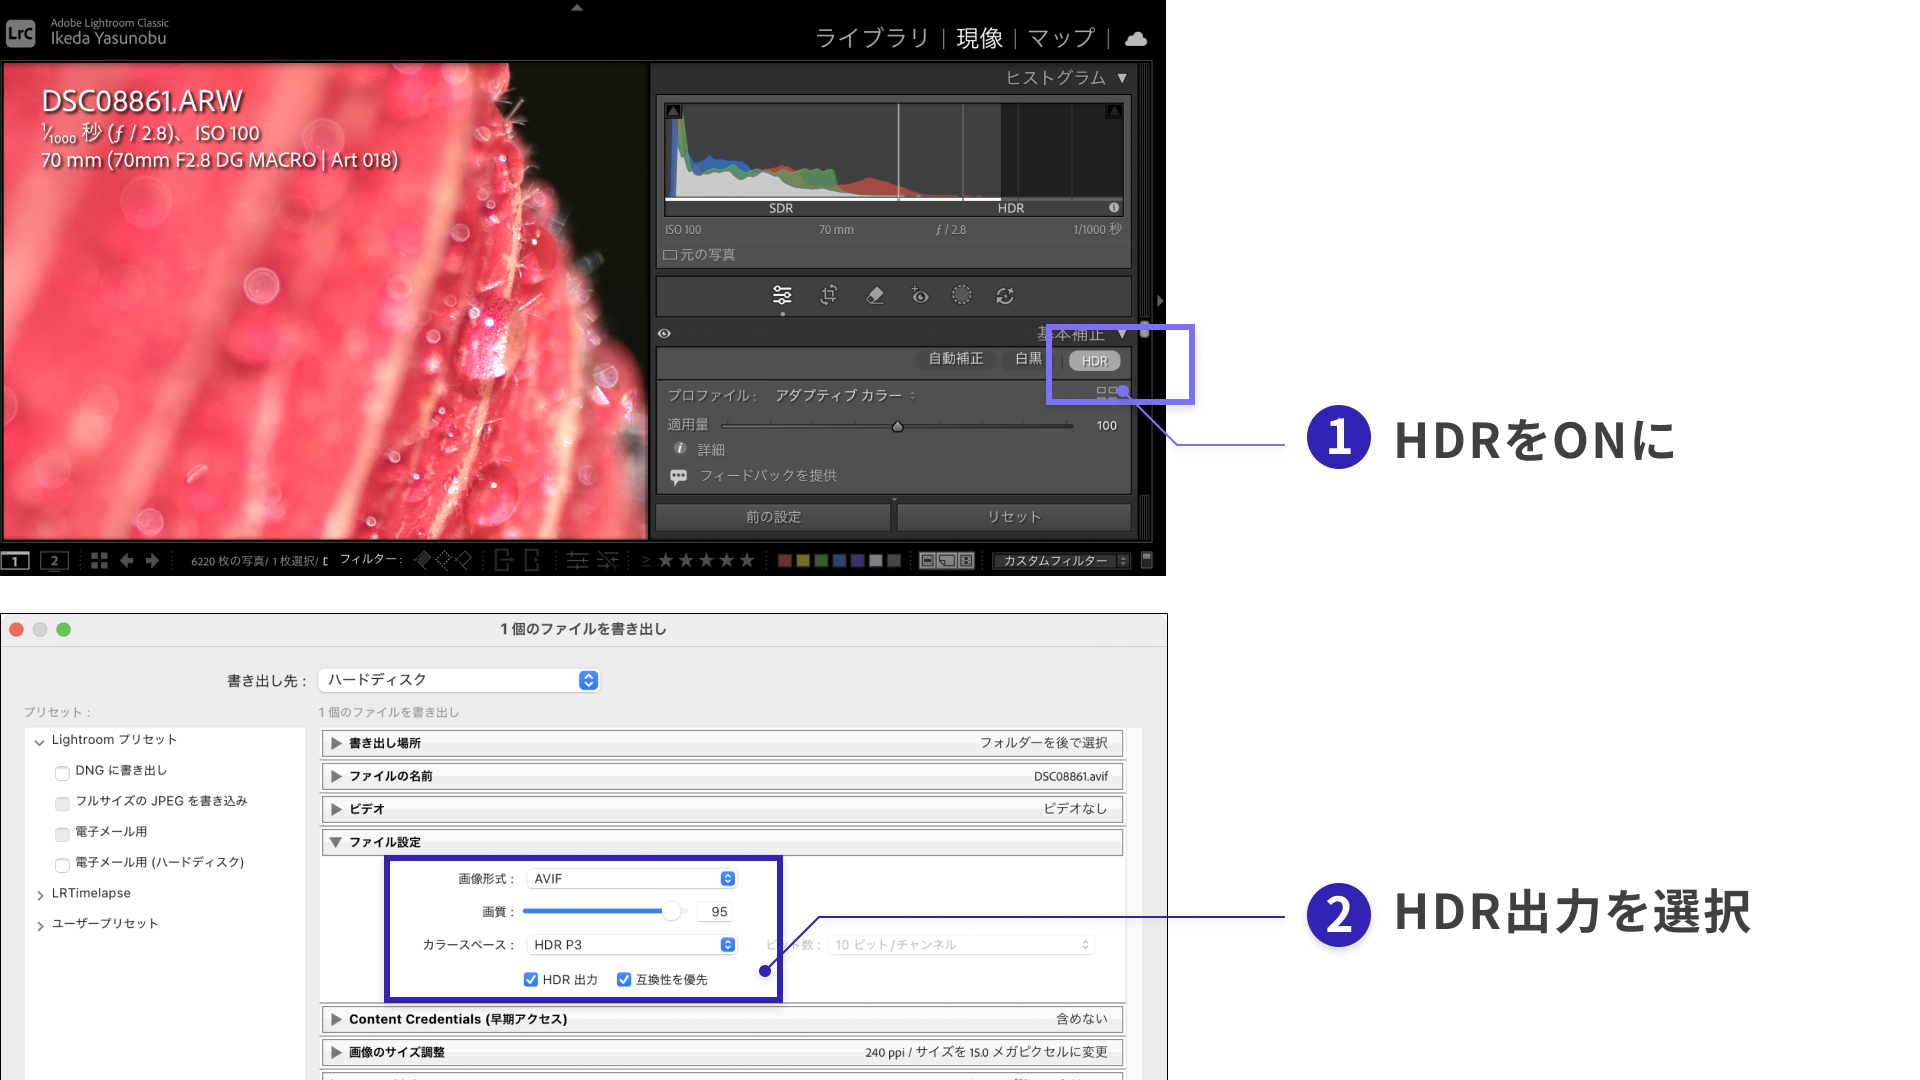
Task: Click the red color label filter swatch
Action: [x=785, y=561]
